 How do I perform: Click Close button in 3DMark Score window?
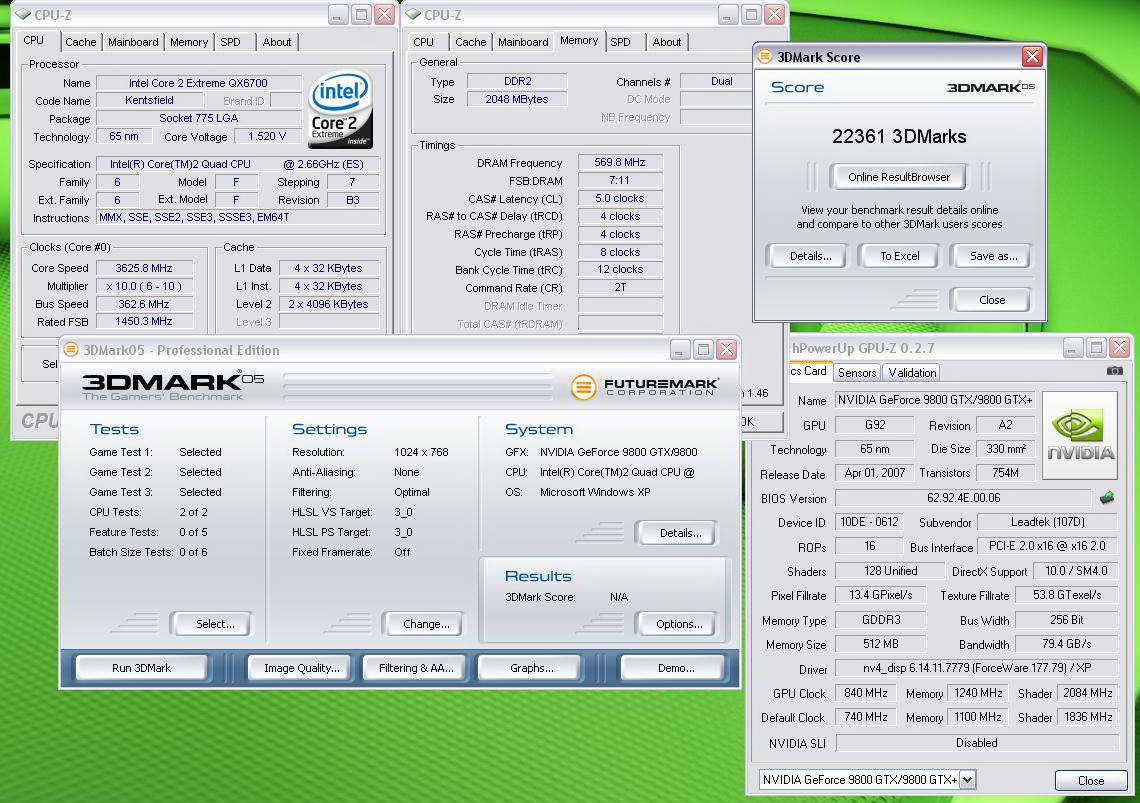point(992,300)
